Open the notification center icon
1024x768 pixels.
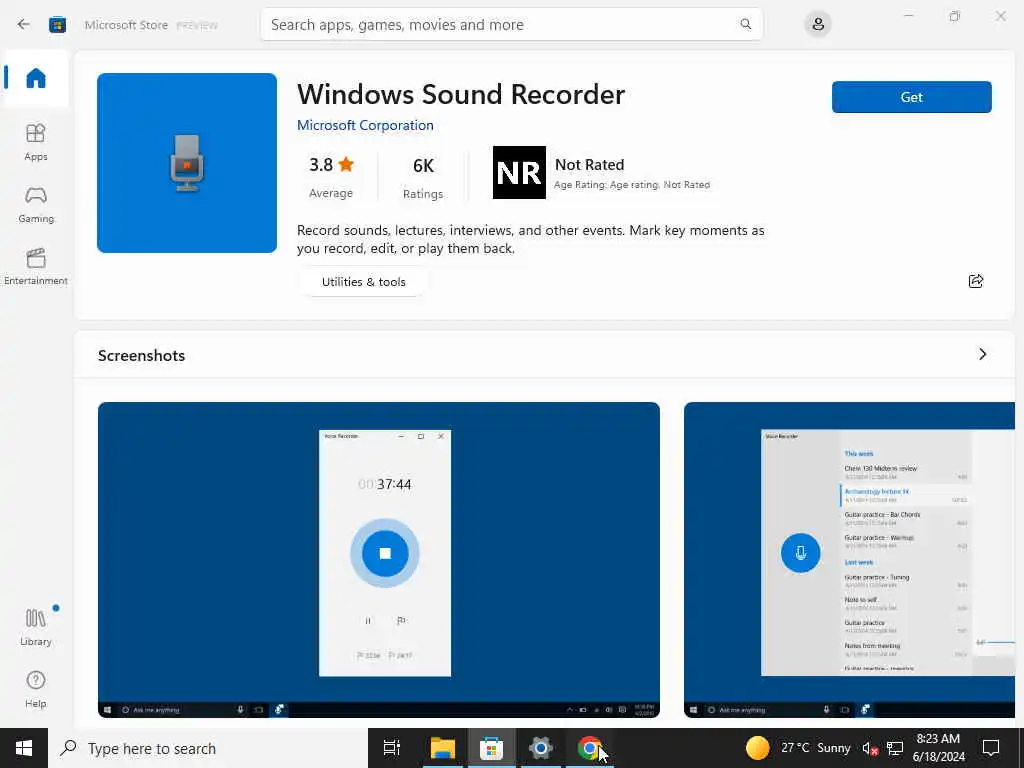(x=991, y=748)
